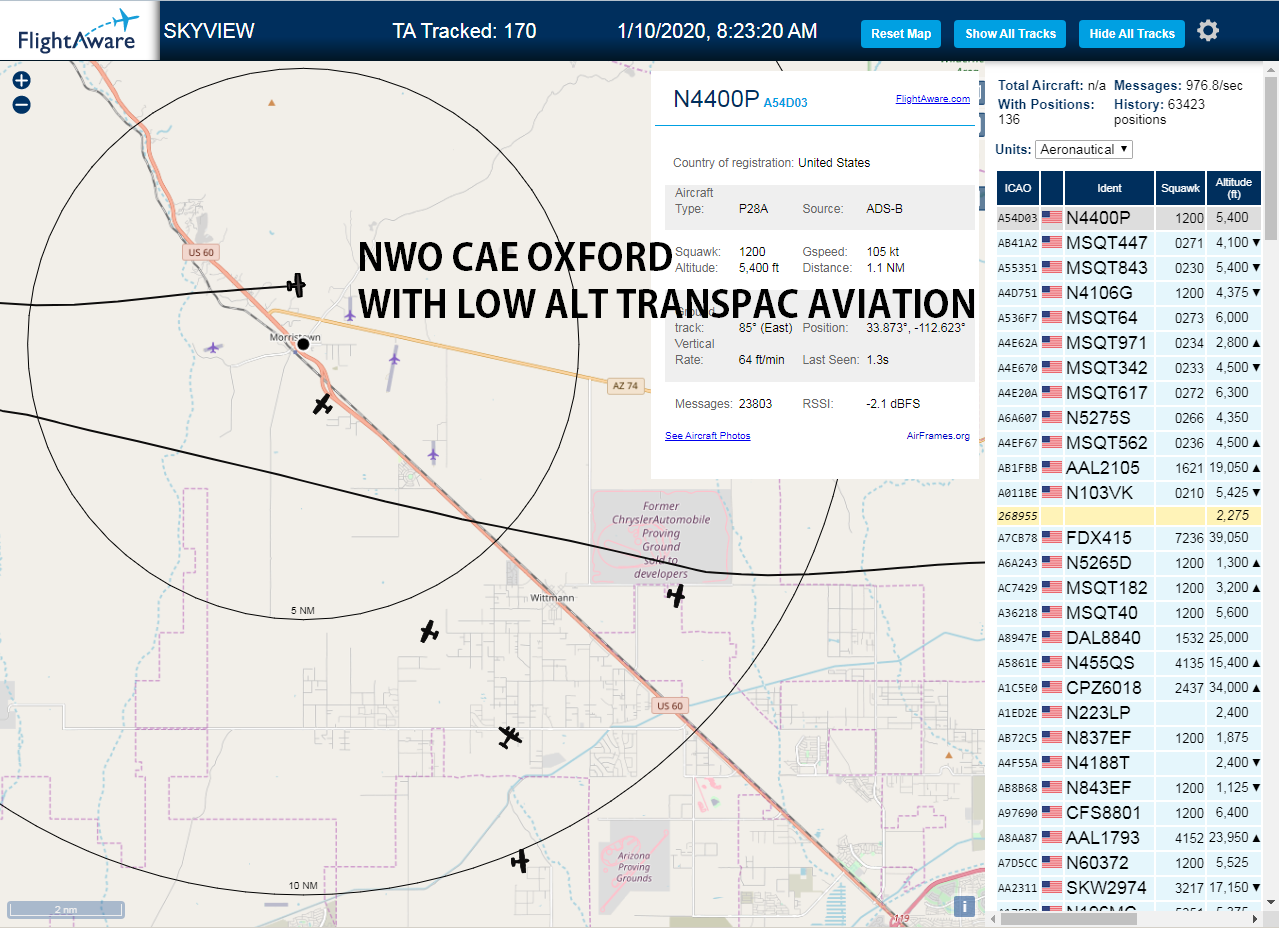
Task: Select the SKW2974 aircraft row
Action: tap(1129, 887)
